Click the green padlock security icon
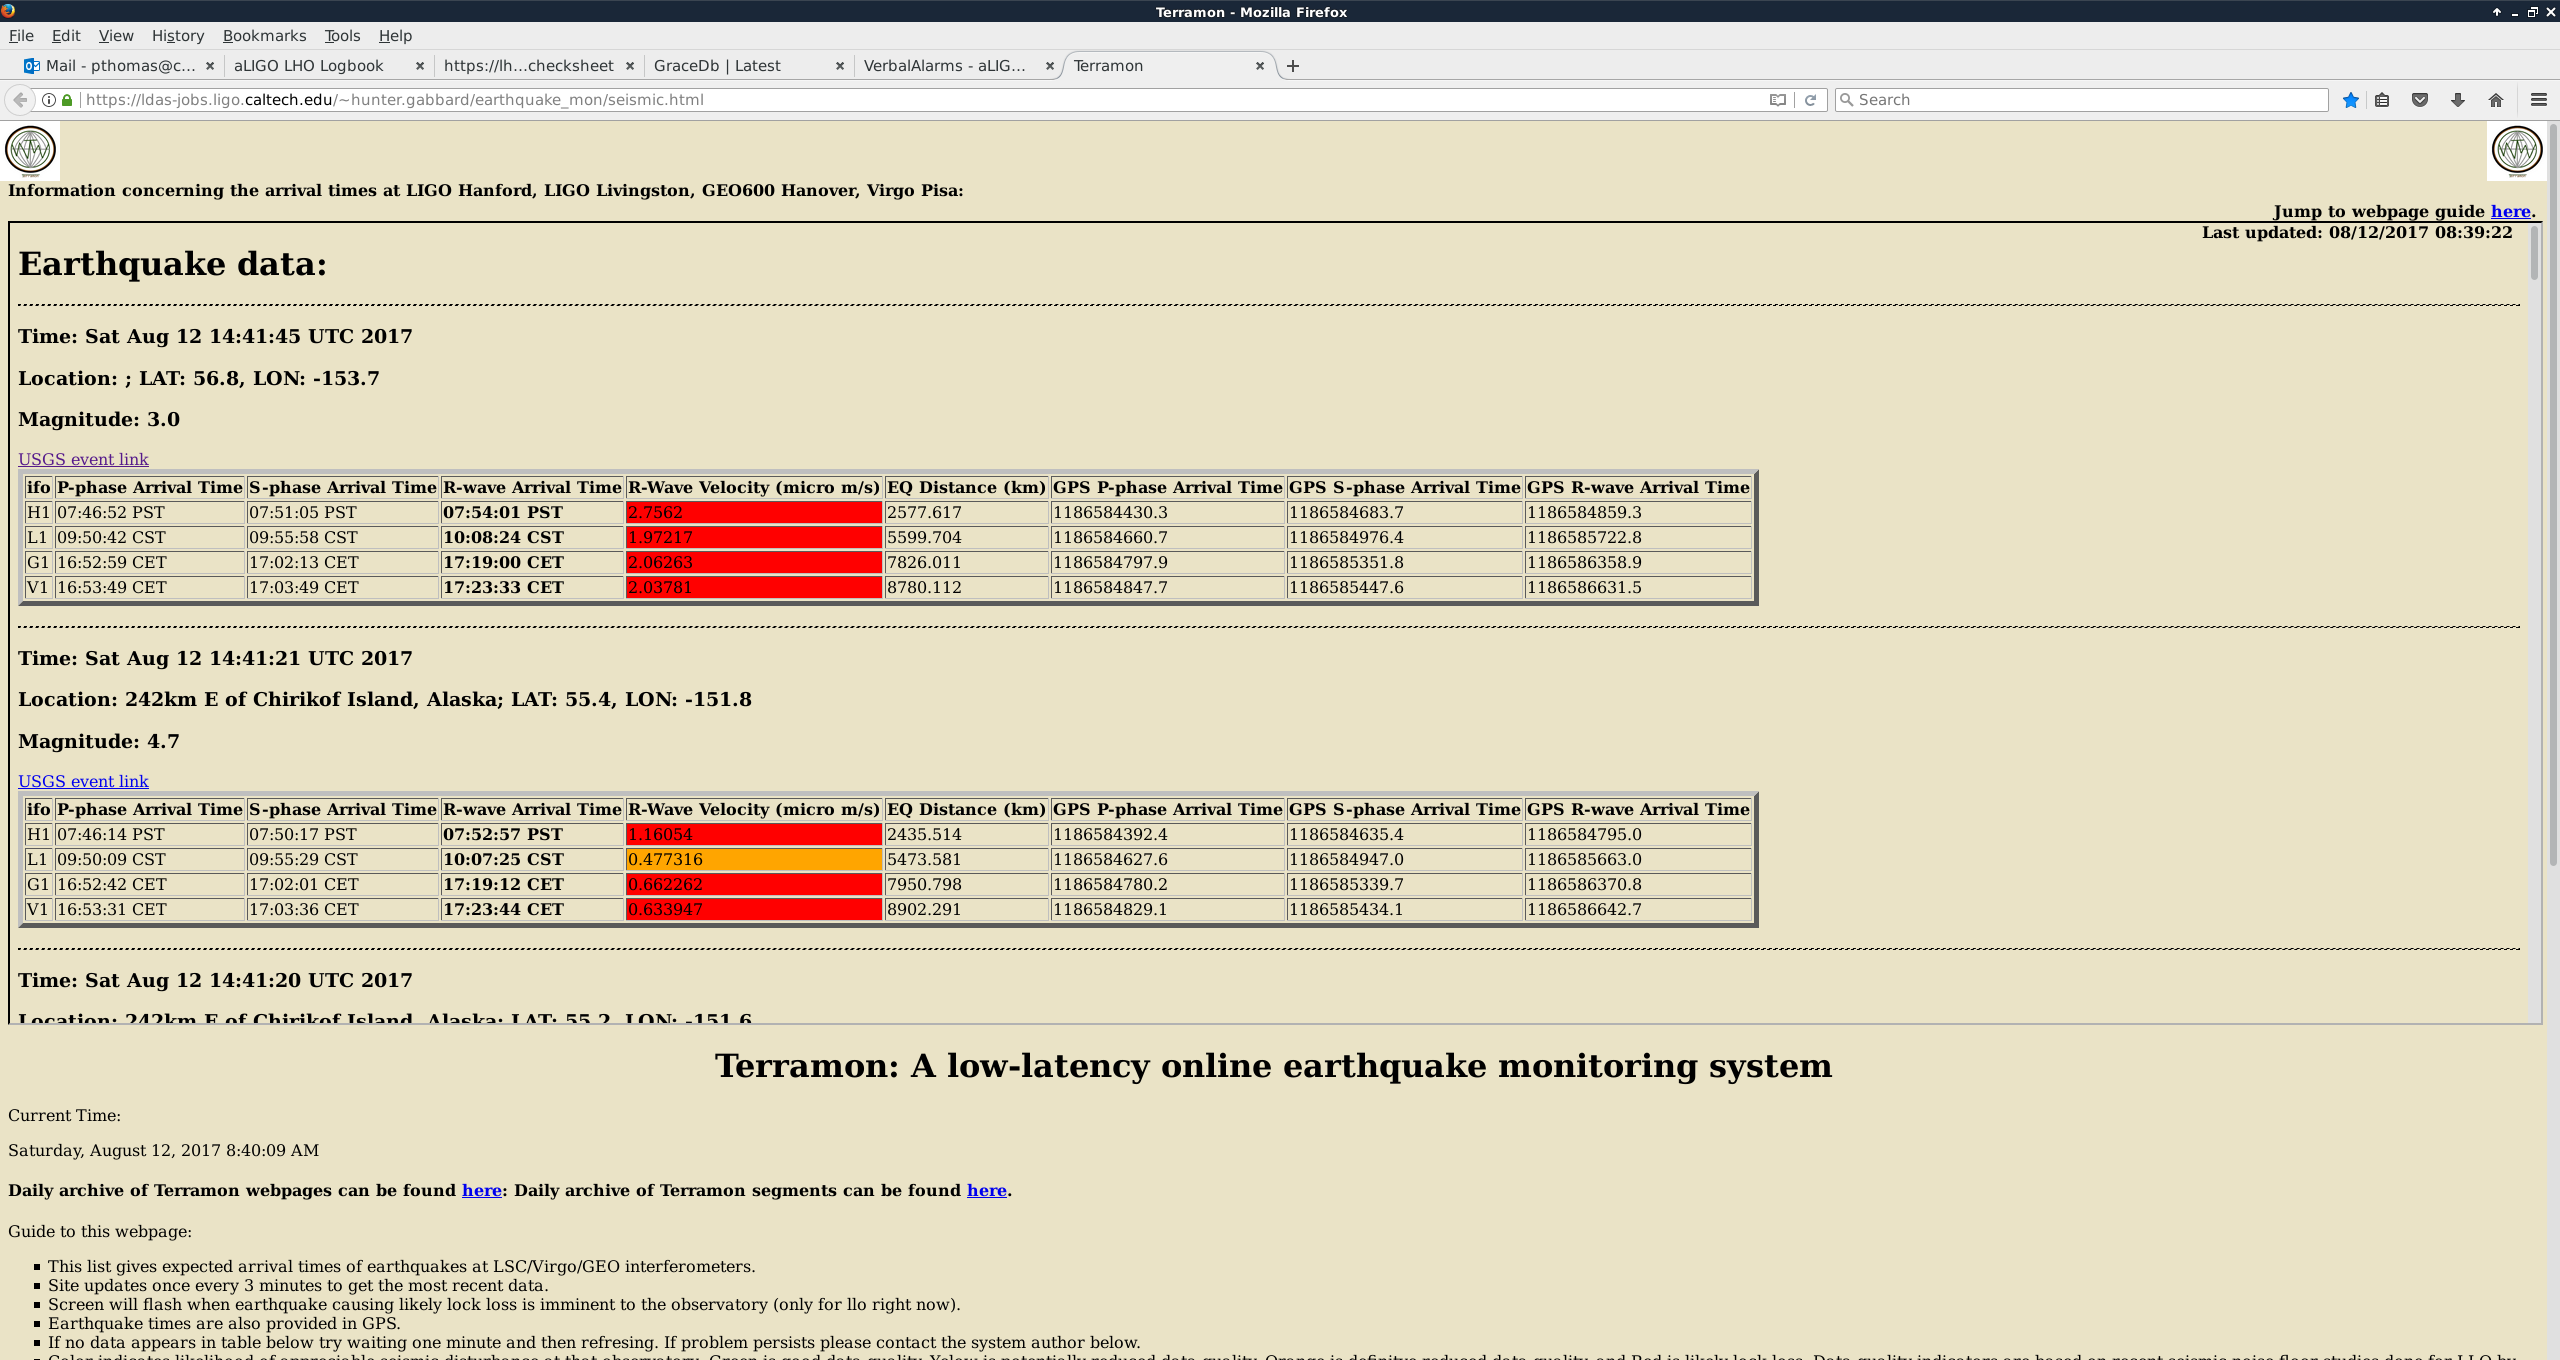 67,100
